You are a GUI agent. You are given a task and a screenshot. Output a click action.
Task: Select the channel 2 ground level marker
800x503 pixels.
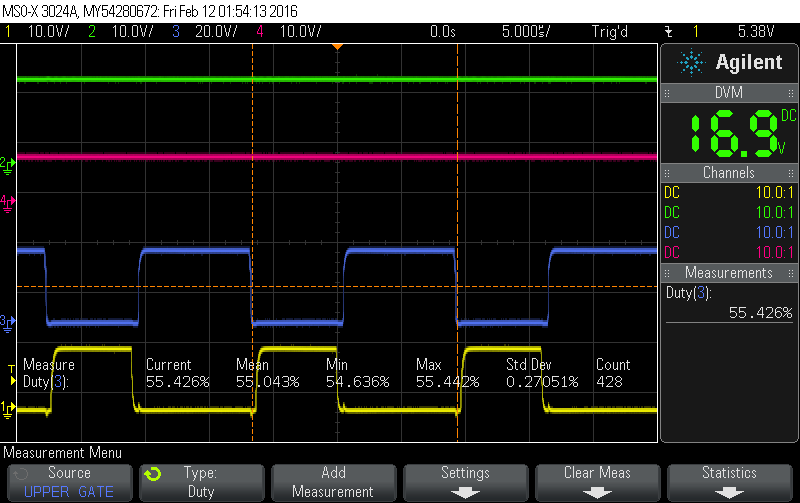(7, 162)
